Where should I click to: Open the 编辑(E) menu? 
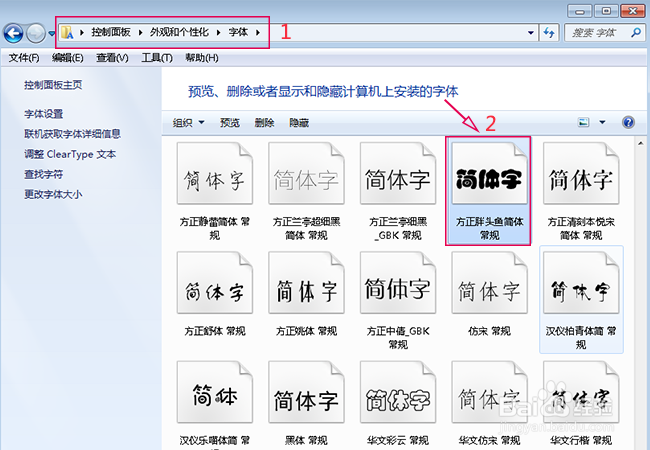coord(68,58)
